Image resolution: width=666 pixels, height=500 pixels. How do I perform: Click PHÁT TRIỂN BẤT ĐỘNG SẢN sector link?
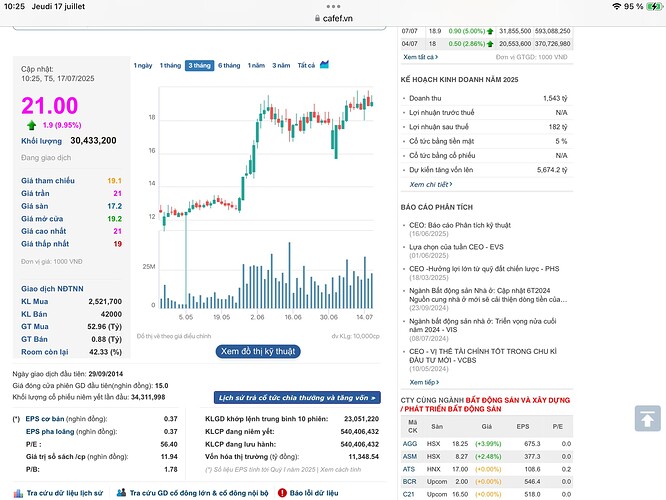pyautogui.click(x=453, y=409)
